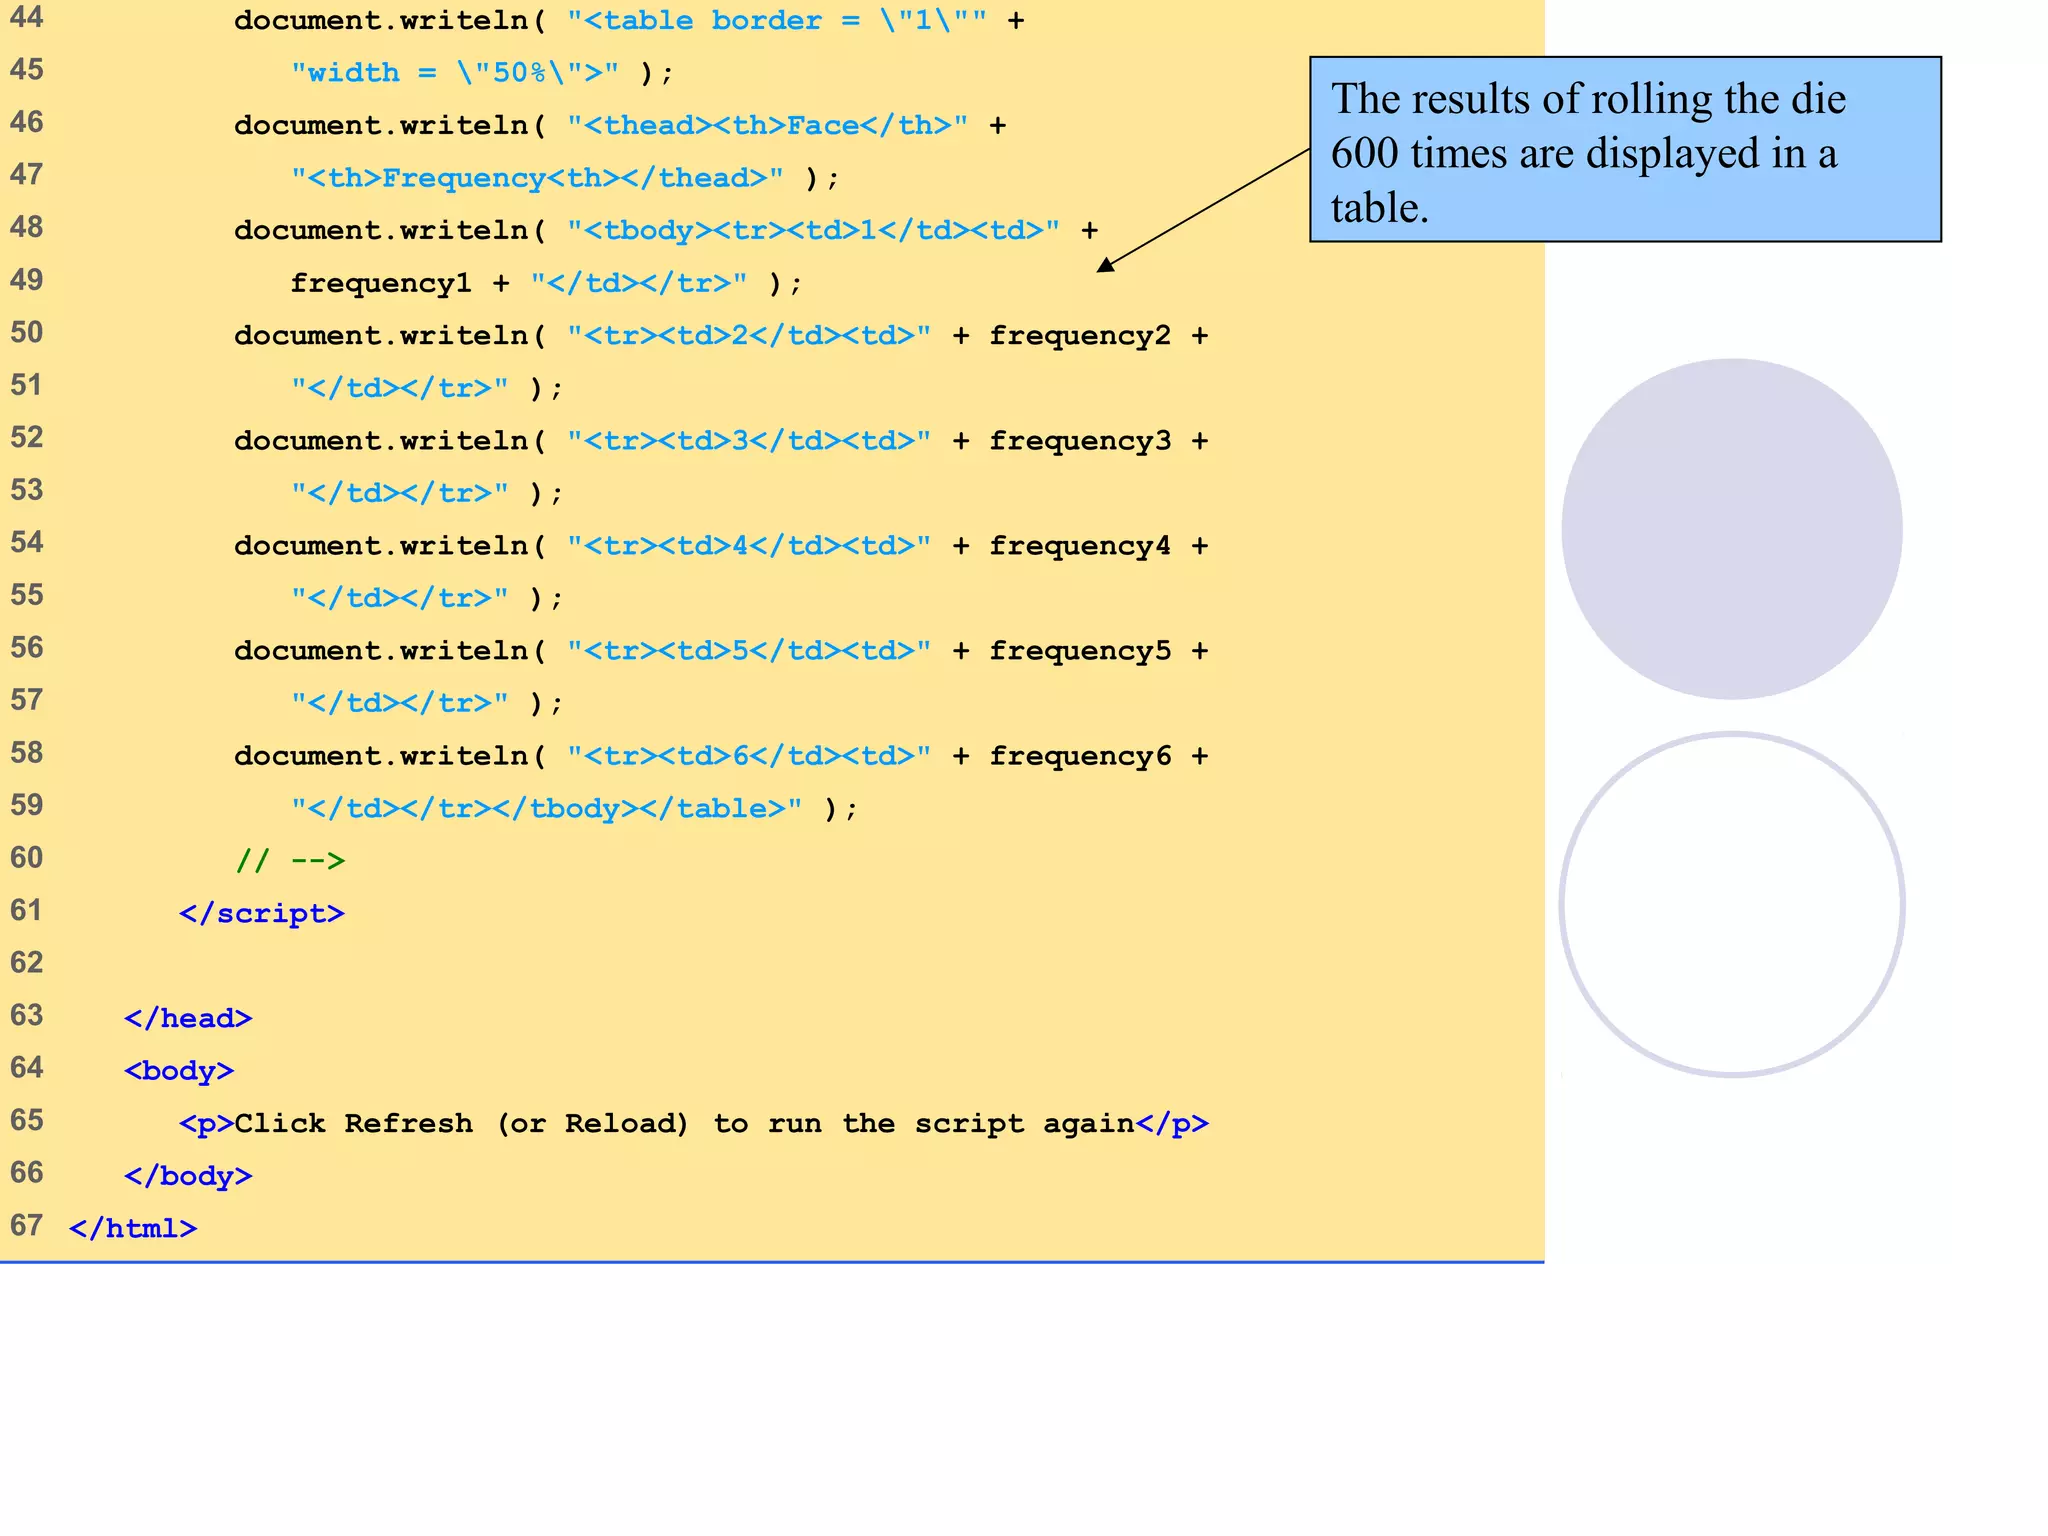Screen dimensions: 2048x1536
Task: Click line number 44
Action: point(27,18)
